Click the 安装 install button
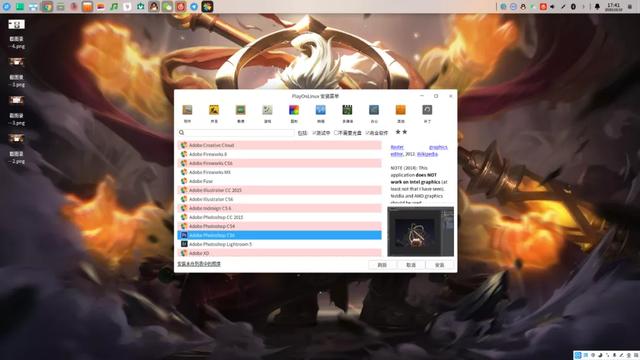 [x=440, y=265]
